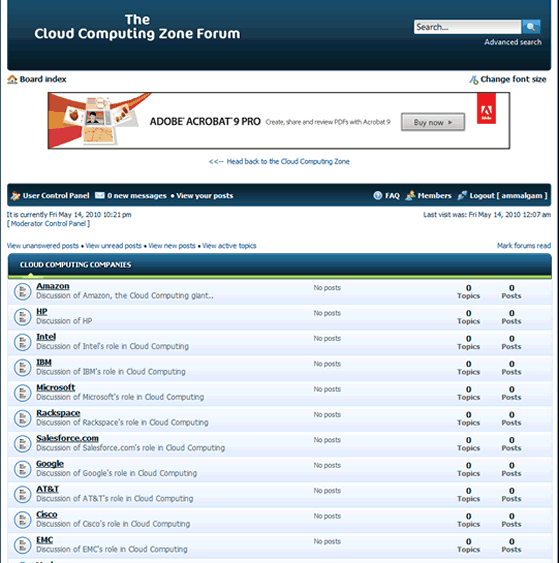559x563 pixels.
Task: Click the envelope new messages icon
Action: pyautogui.click(x=99, y=195)
